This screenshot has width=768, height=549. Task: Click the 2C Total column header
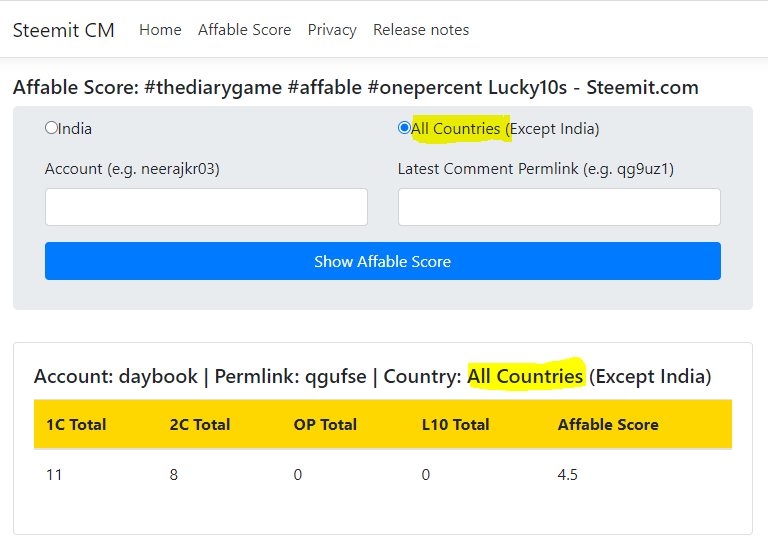(x=200, y=425)
